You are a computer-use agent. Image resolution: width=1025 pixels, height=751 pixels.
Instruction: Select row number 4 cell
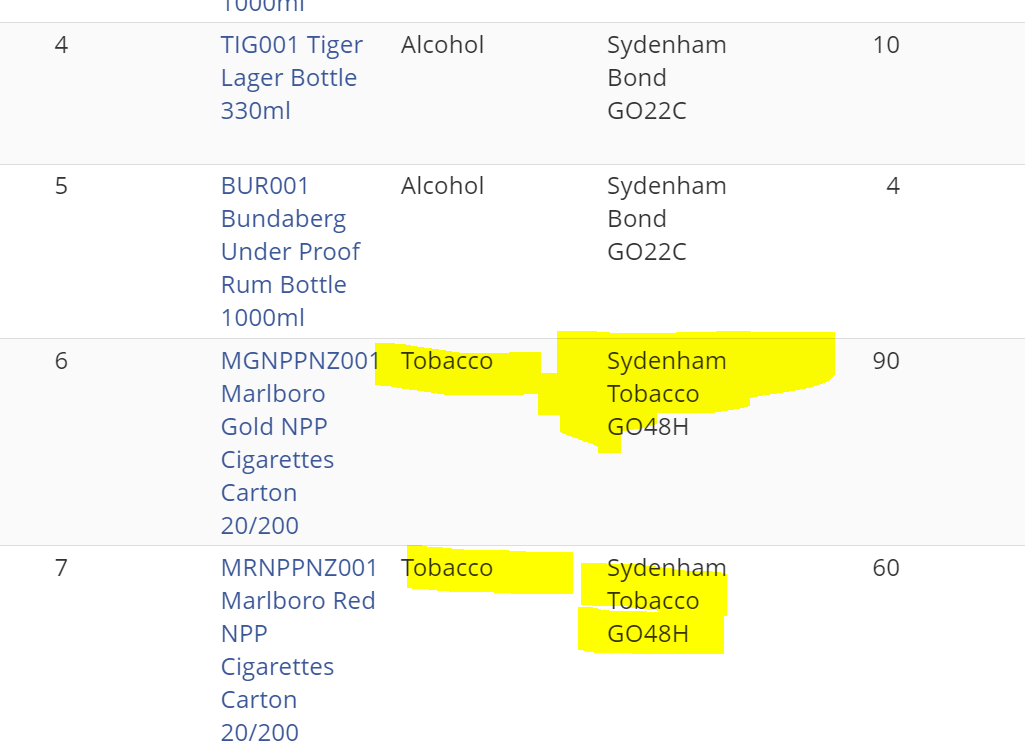coord(61,45)
